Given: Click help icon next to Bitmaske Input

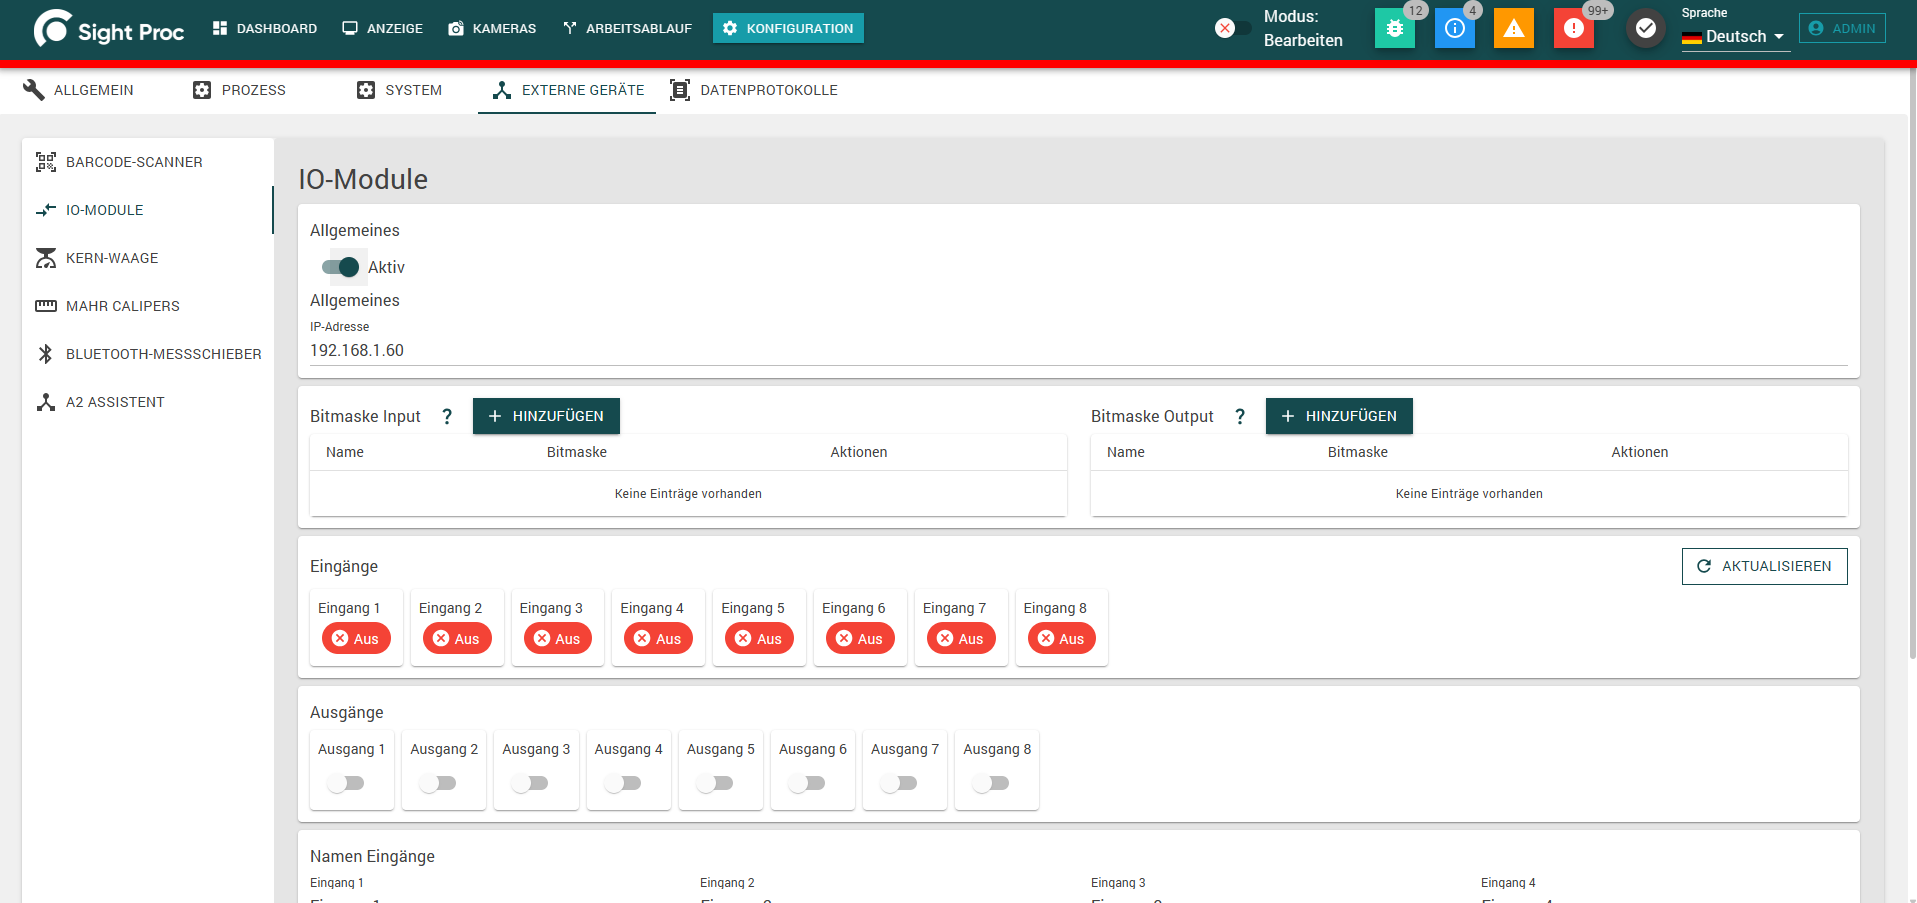Looking at the screenshot, I should click(447, 416).
